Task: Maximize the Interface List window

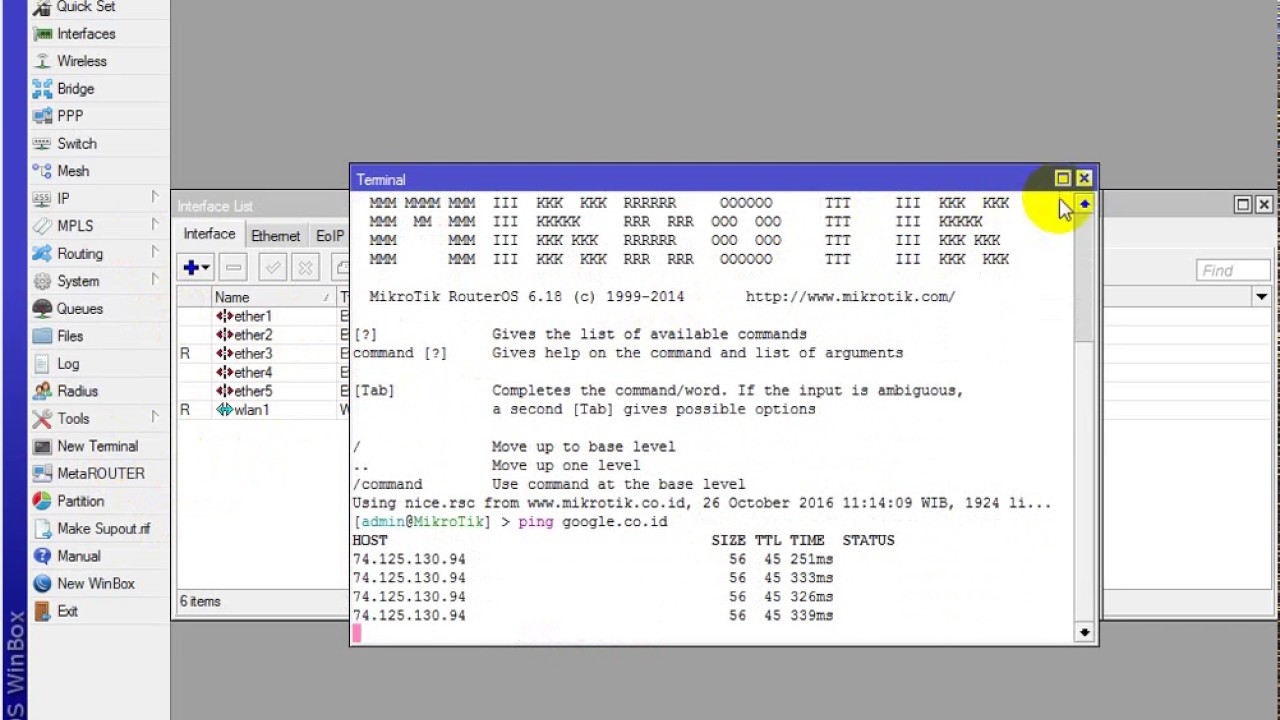Action: click(1243, 204)
